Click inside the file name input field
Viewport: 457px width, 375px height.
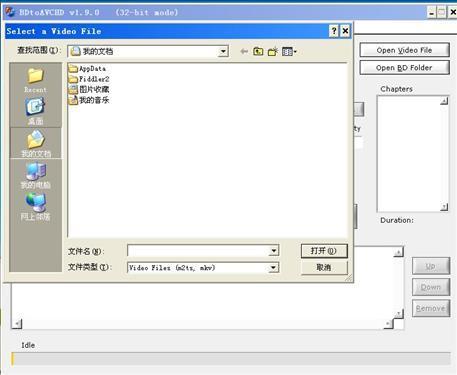point(198,251)
